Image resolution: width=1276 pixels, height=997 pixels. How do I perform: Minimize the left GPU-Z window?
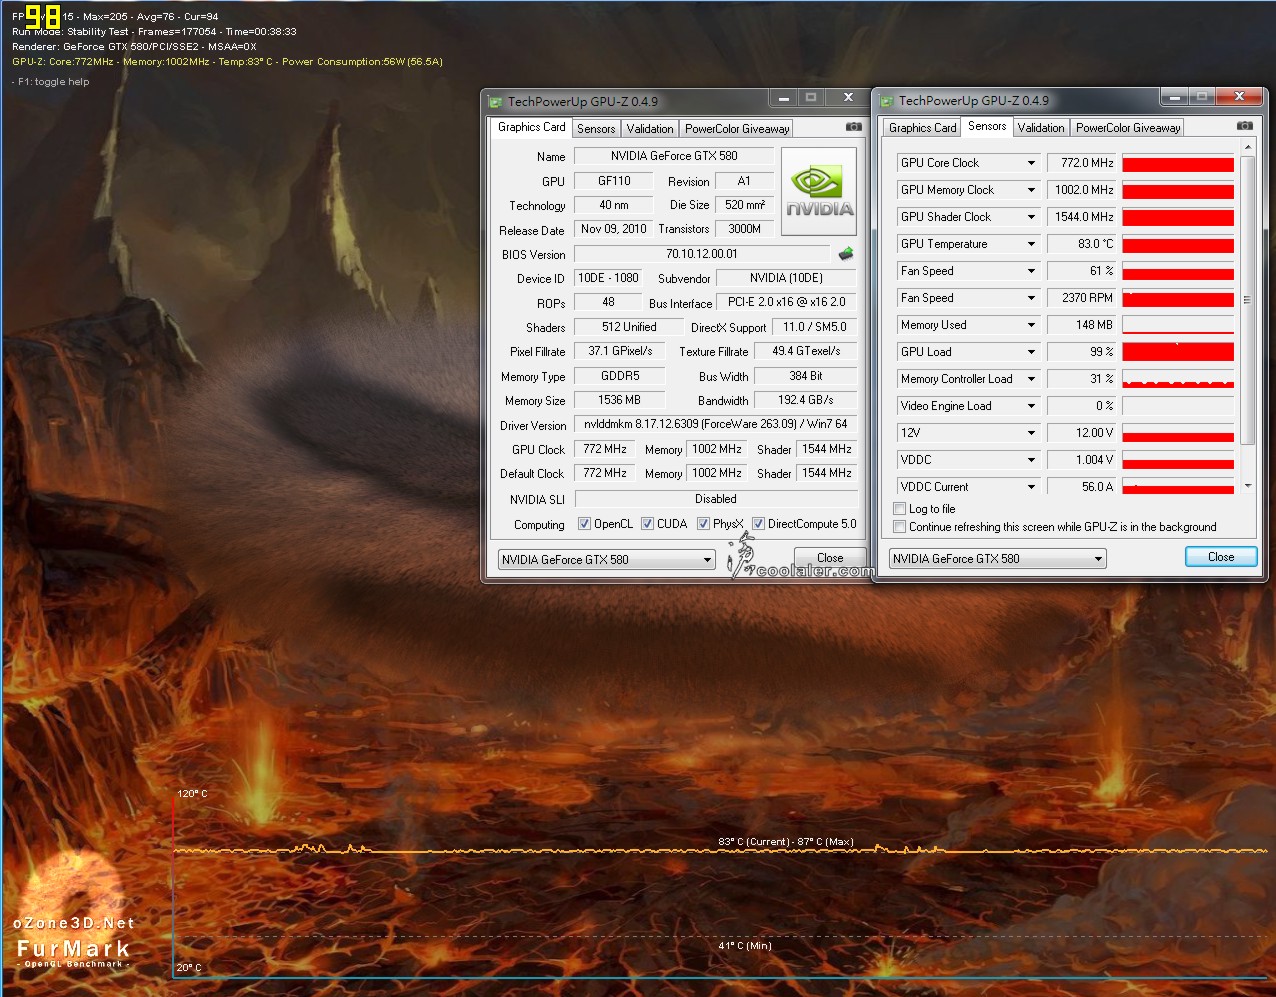pos(784,98)
